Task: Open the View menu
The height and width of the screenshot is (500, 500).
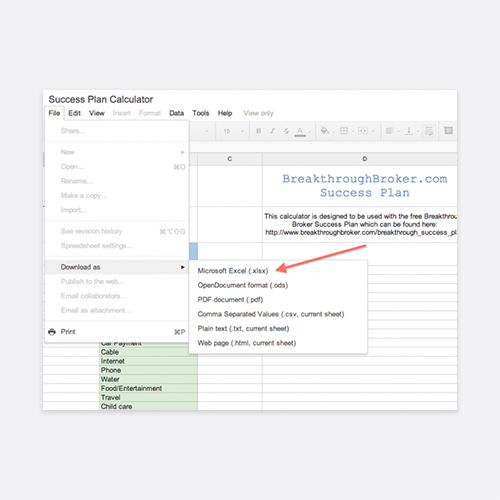Action: [97, 113]
